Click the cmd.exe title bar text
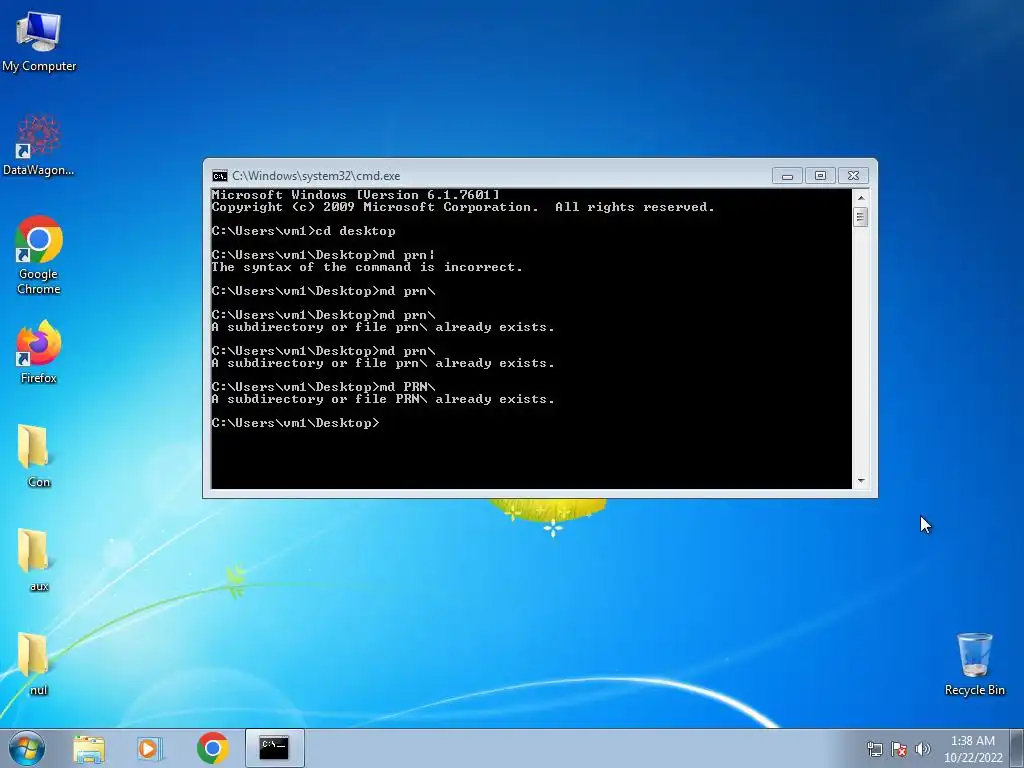The width and height of the screenshot is (1024, 768). [316, 176]
